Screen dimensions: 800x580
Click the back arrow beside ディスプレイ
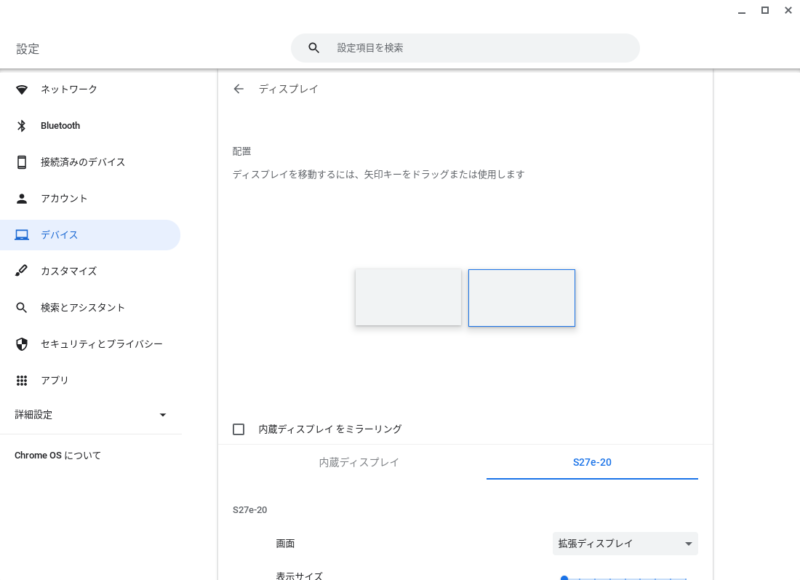point(238,89)
